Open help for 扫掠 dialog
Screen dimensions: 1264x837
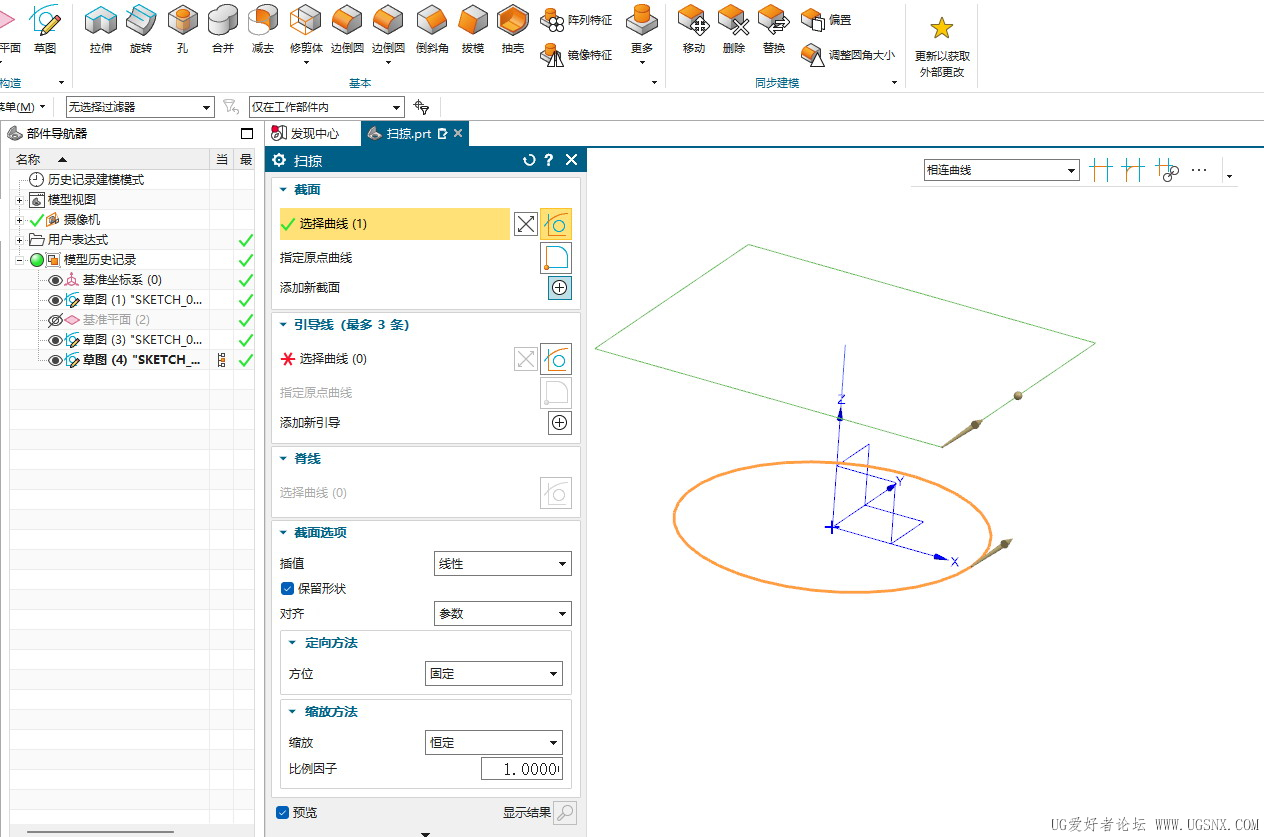549,160
